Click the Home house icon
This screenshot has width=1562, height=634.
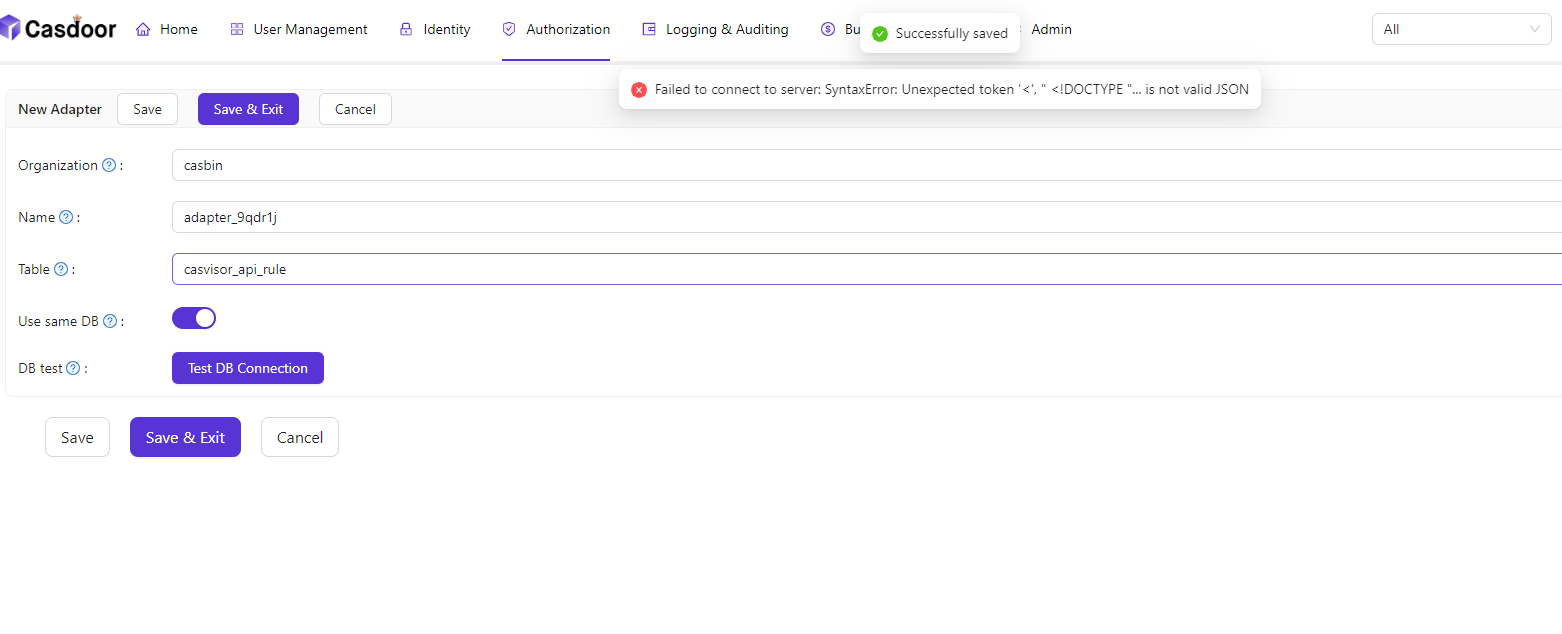(142, 29)
